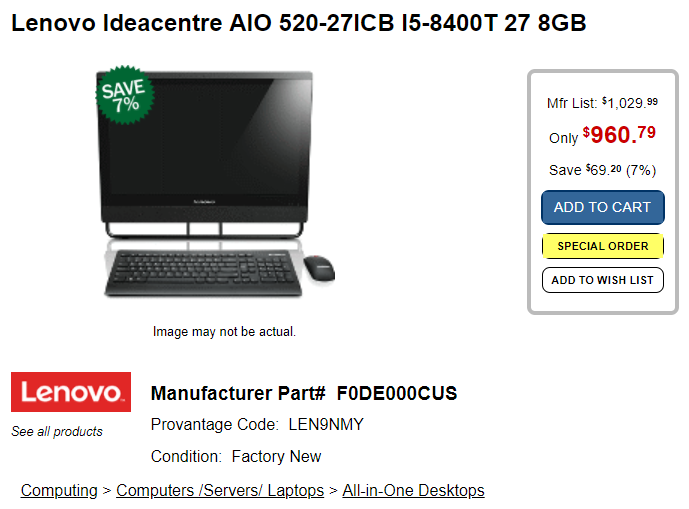Click the Image may not be actual caption
Viewport: 689px width, 509px height.
coord(224,331)
